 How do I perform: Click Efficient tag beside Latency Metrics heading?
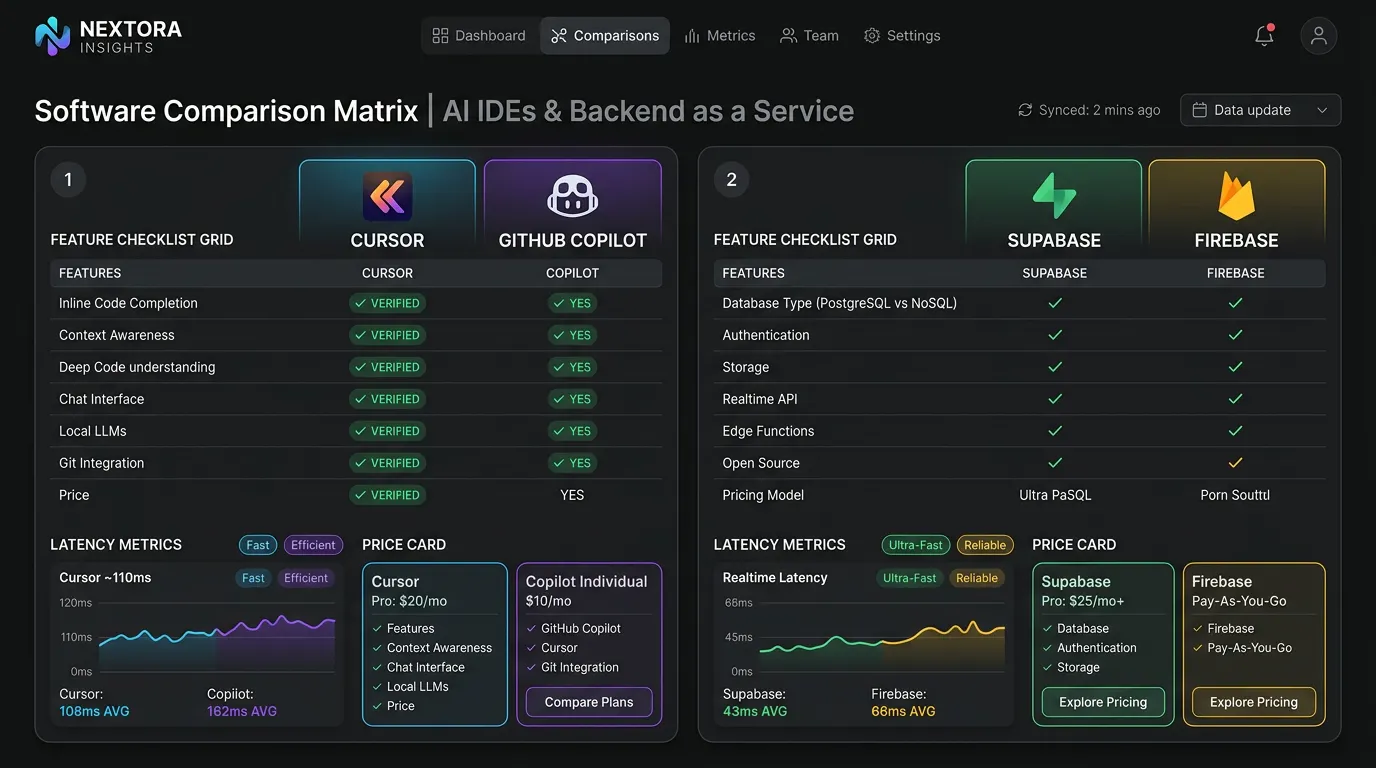point(313,545)
